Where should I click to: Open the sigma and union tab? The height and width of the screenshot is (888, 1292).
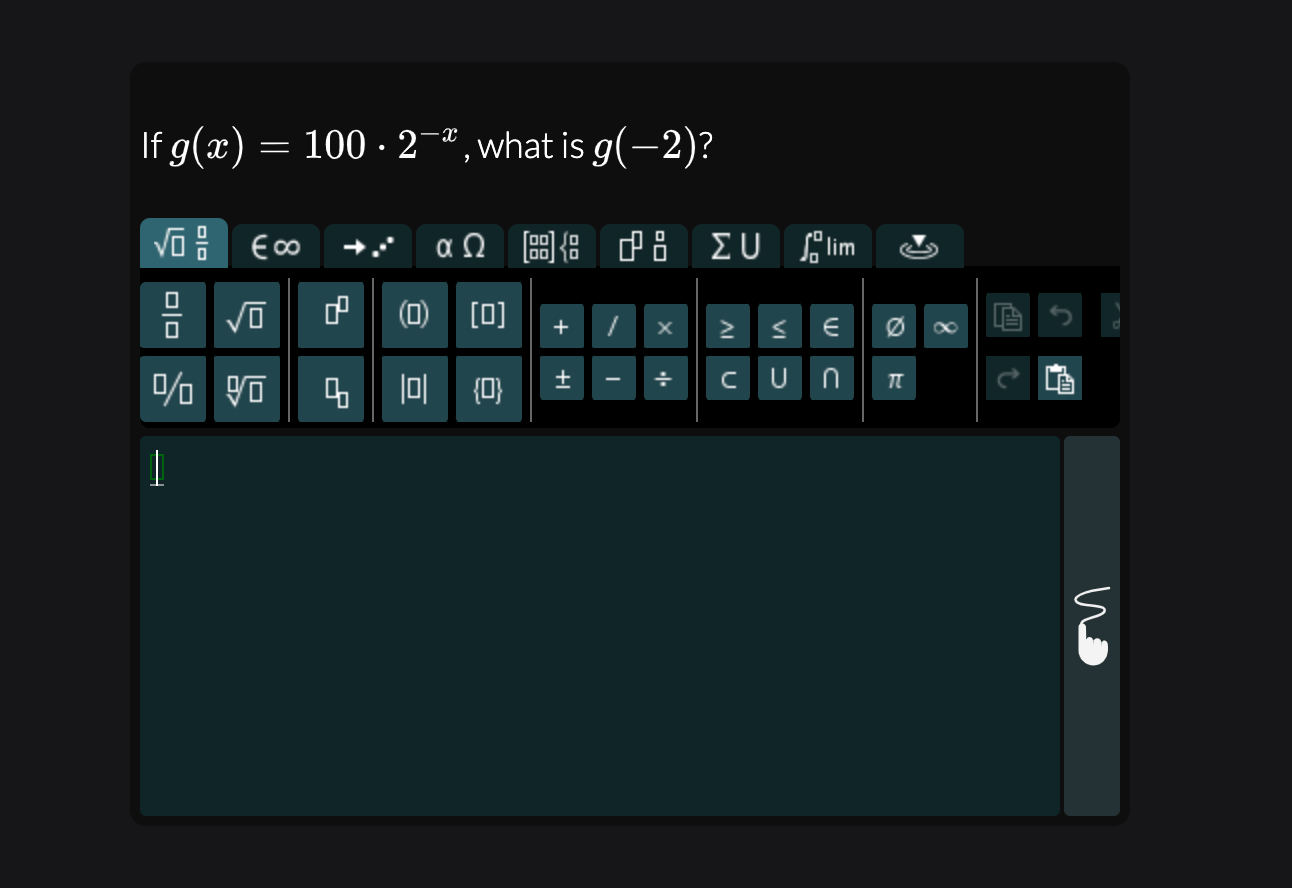[736, 245]
